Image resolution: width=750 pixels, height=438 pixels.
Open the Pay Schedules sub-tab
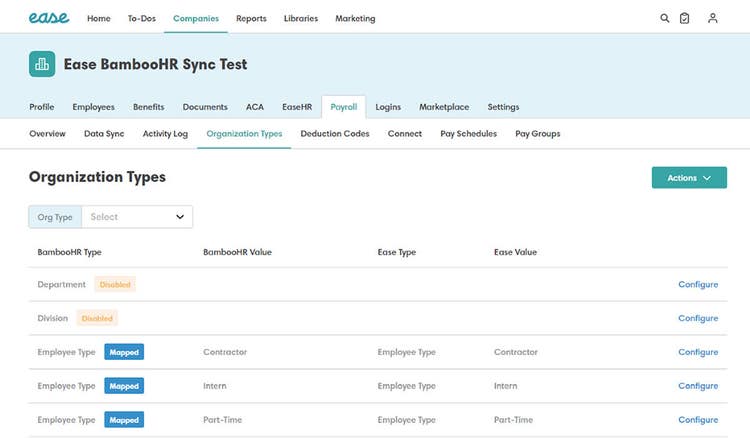pyautogui.click(x=468, y=133)
